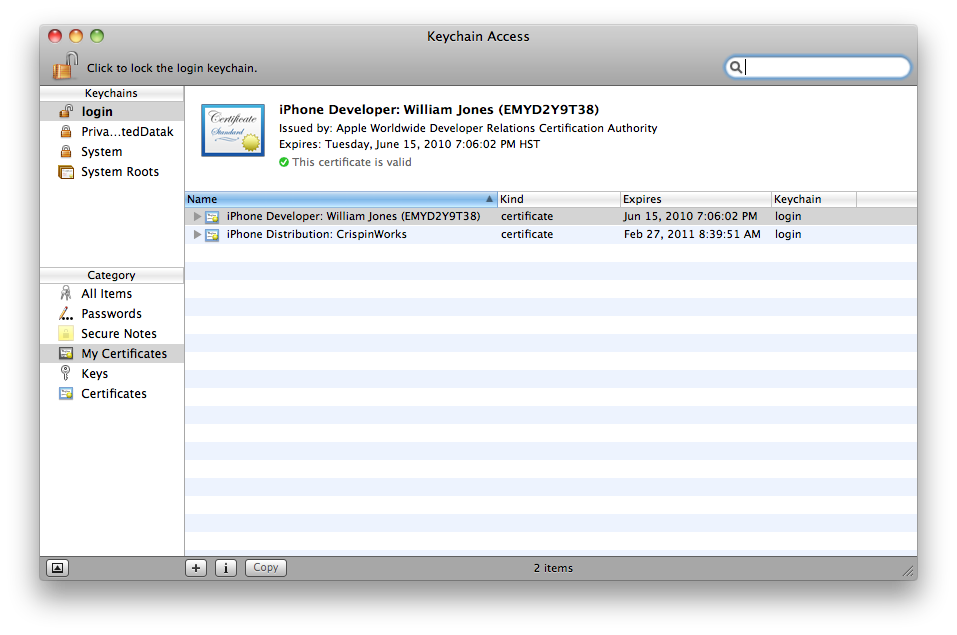Sort by the Kind column header
This screenshot has height=635, width=957.
pyautogui.click(x=559, y=199)
